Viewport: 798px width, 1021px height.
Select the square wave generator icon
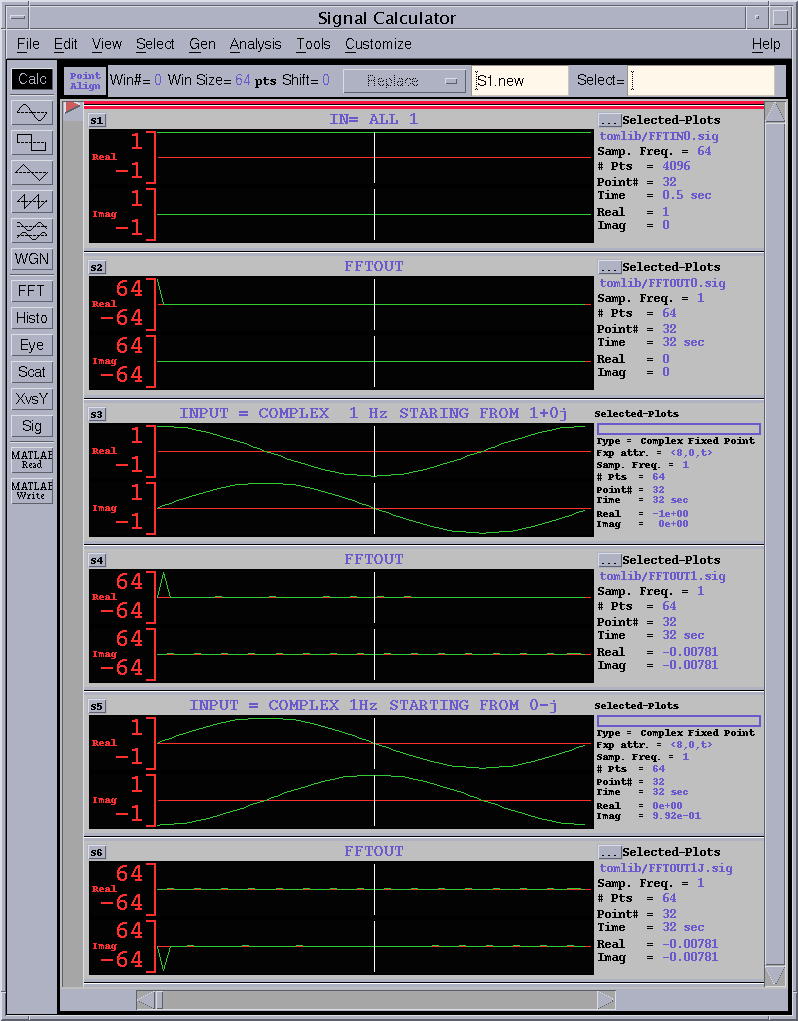coord(32,142)
